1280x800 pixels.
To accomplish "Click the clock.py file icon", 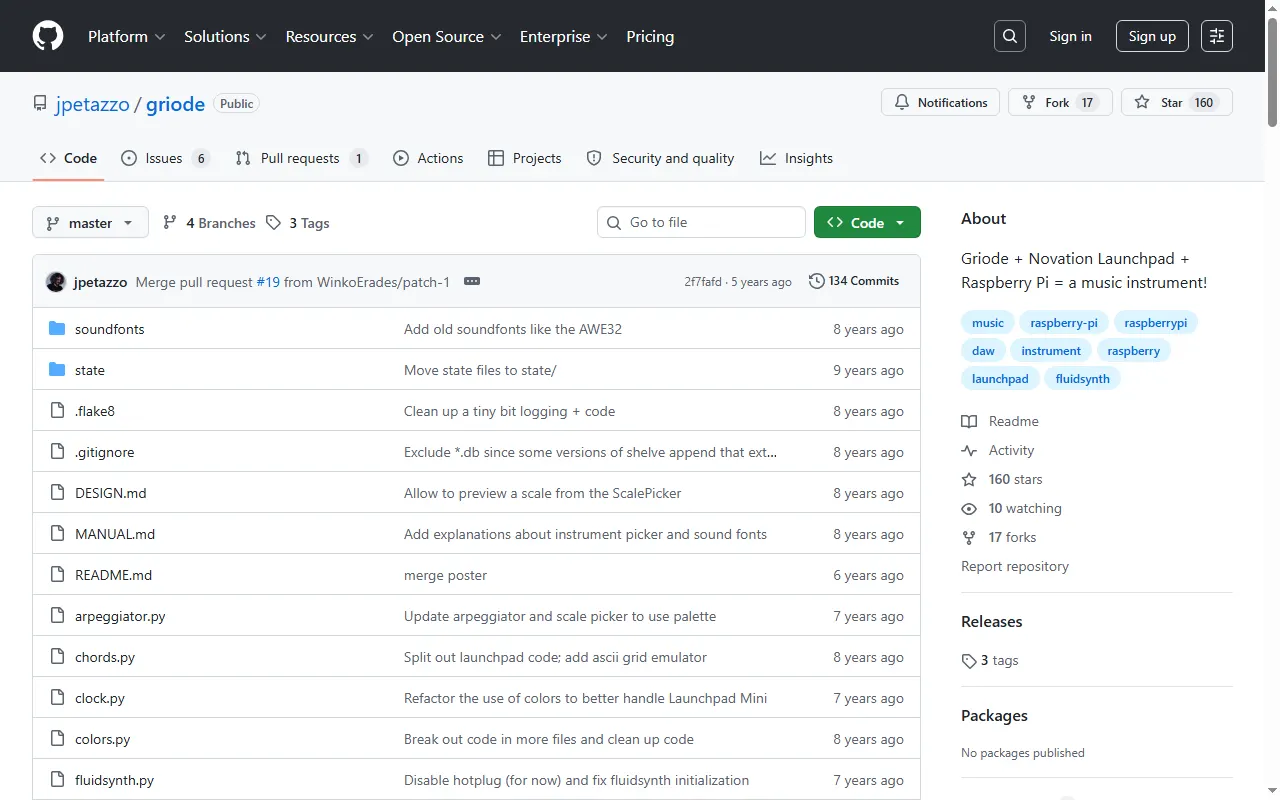I will coord(57,698).
